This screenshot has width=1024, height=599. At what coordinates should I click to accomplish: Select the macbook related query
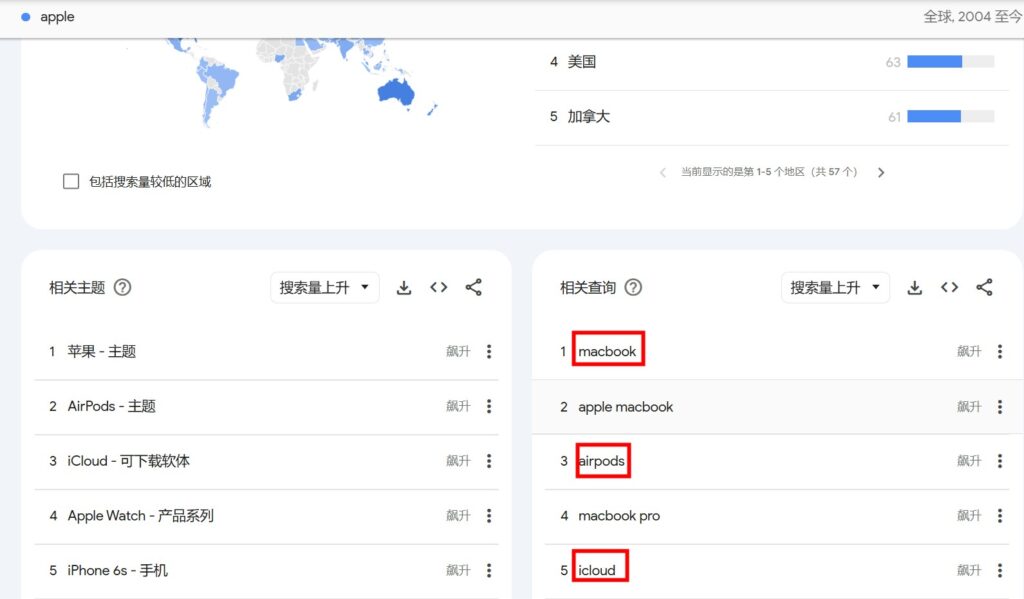coord(607,351)
